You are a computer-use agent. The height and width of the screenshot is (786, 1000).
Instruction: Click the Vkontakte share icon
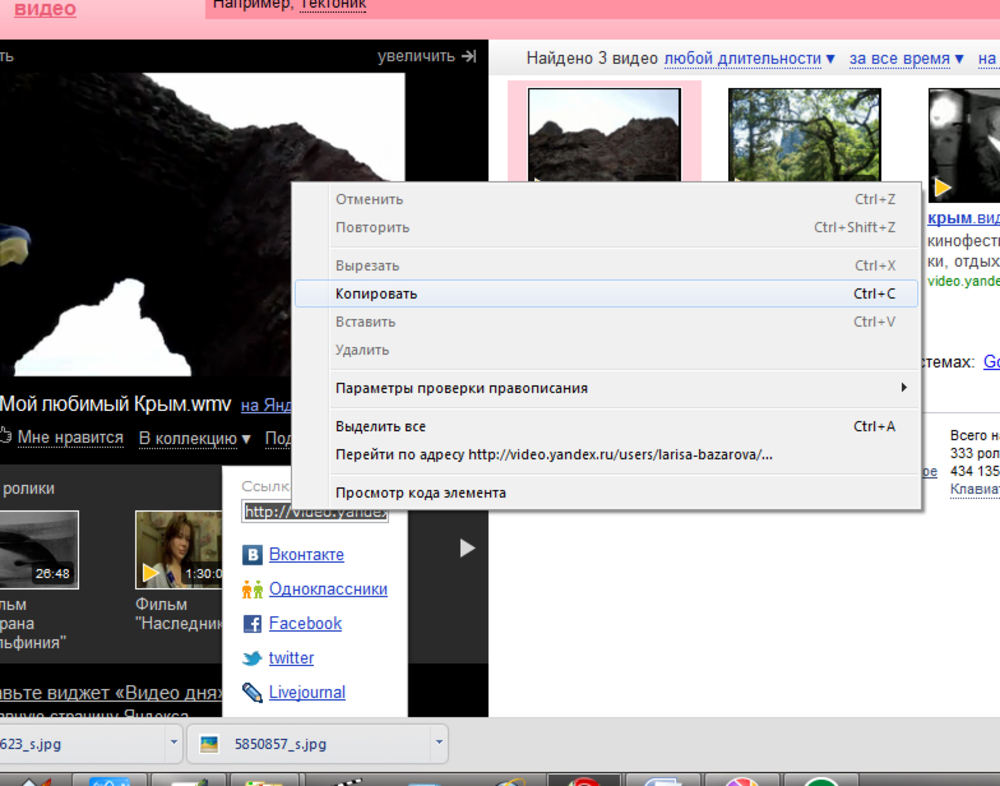(x=252, y=555)
